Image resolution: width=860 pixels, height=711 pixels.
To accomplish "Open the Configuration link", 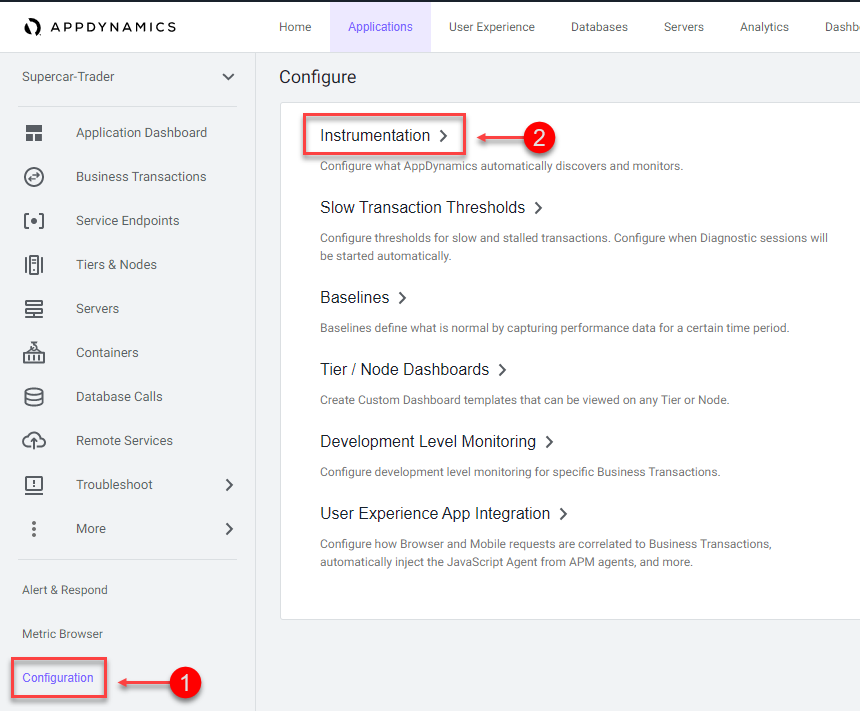I will tap(58, 678).
